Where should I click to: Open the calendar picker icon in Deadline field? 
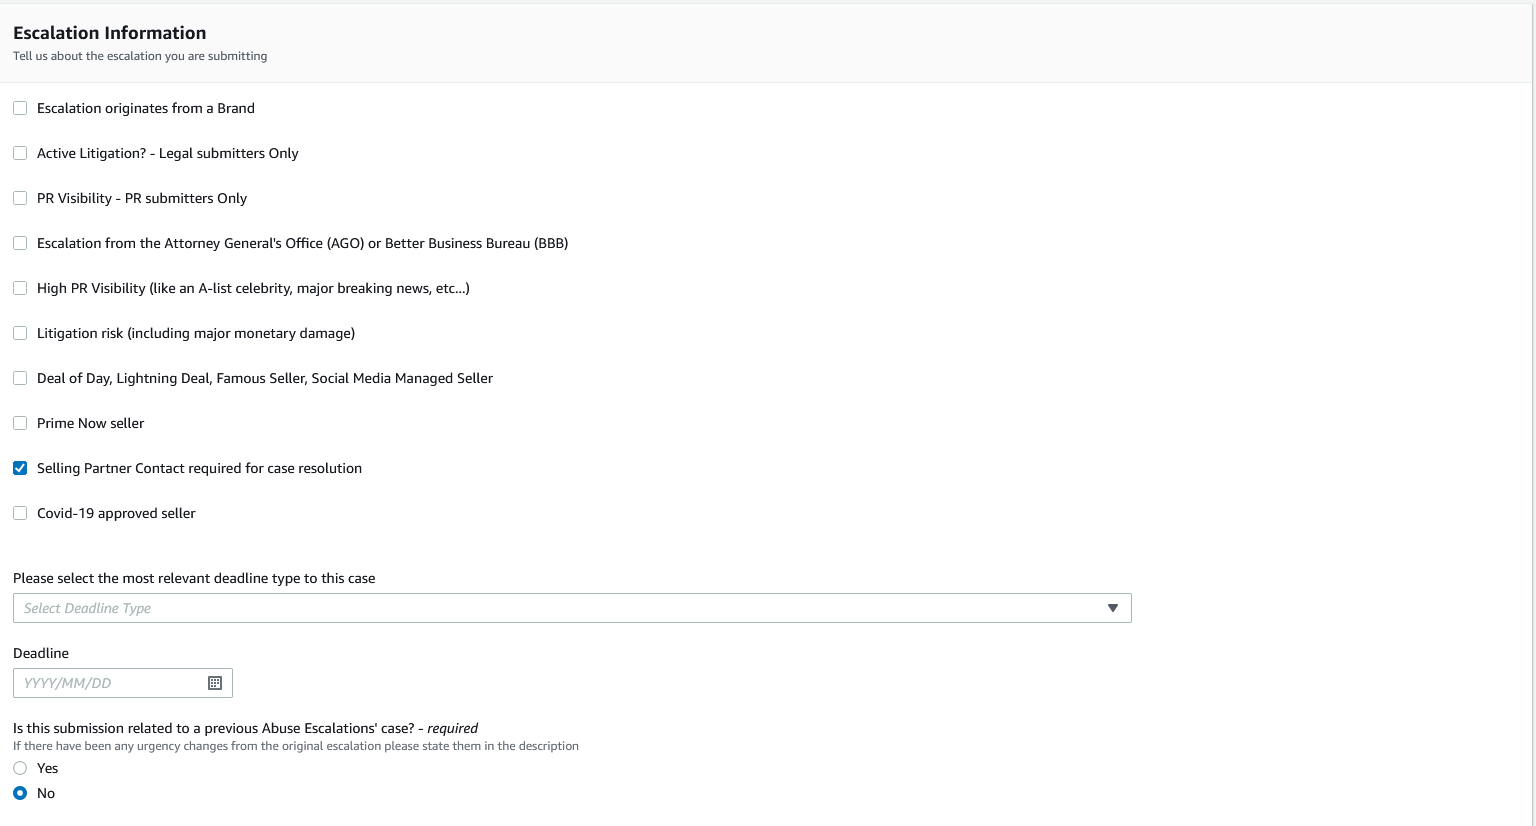point(215,683)
